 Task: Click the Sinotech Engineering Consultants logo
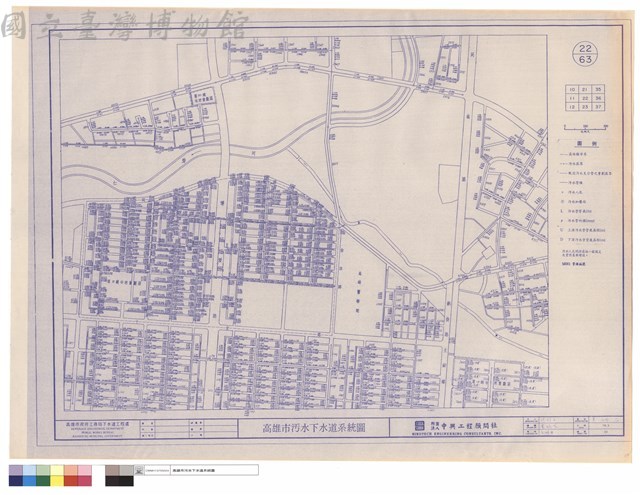pos(417,426)
